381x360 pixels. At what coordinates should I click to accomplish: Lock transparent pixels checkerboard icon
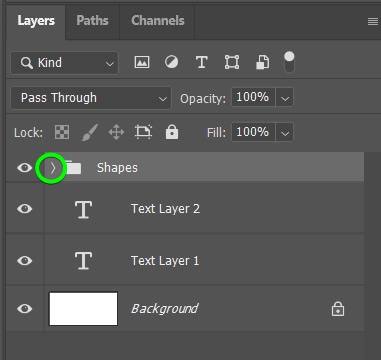pos(62,132)
